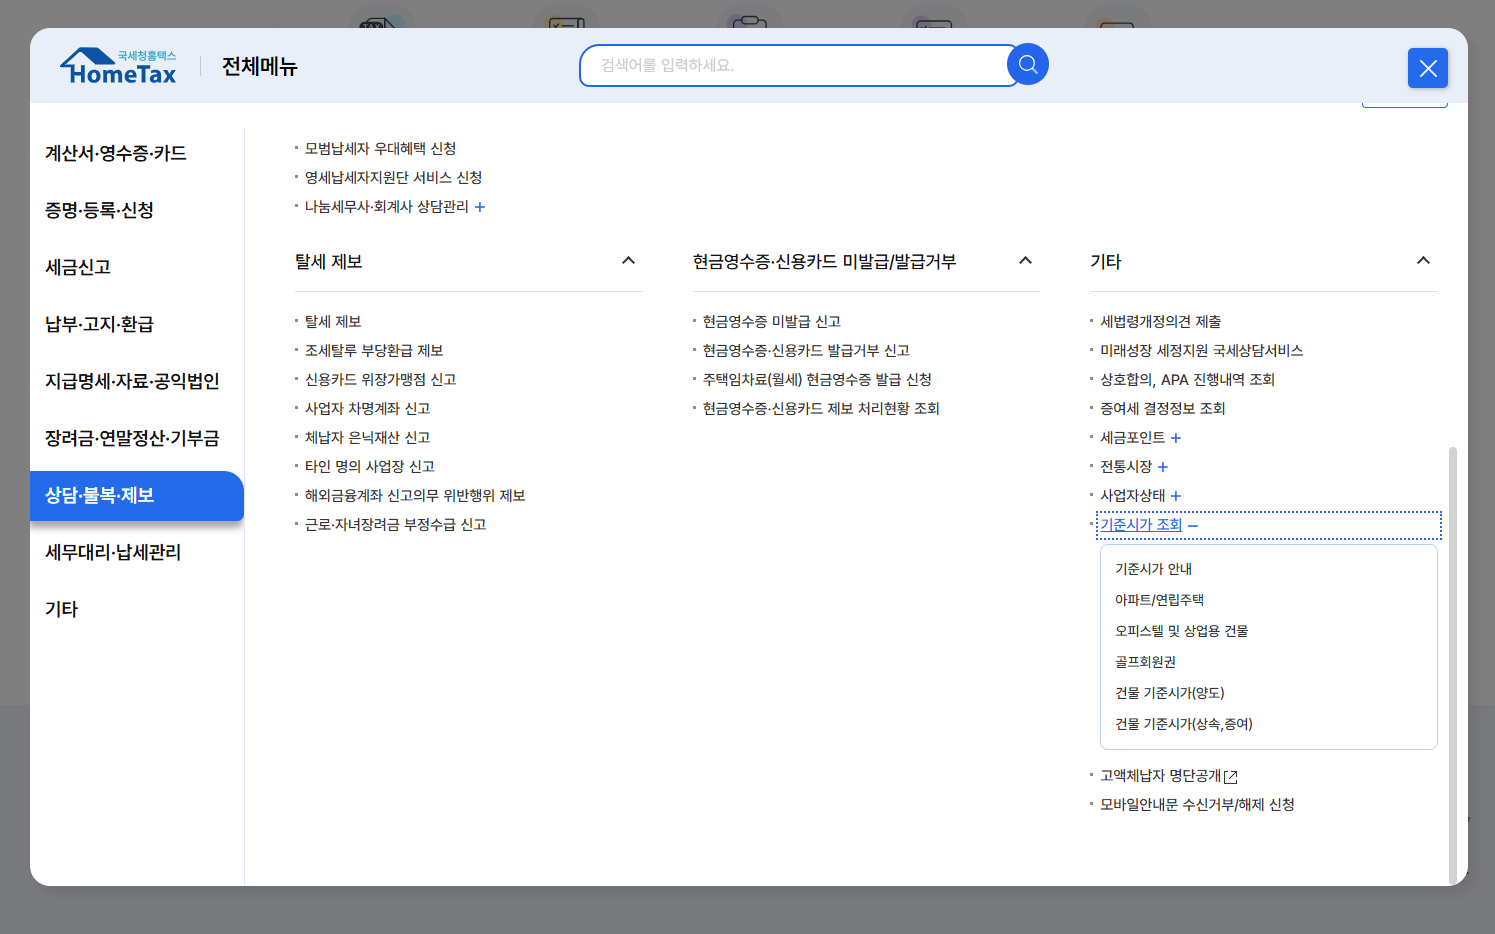This screenshot has height=934, width=1495.
Task: Collapse the 탈세 제보 section chevron
Action: coord(628,261)
